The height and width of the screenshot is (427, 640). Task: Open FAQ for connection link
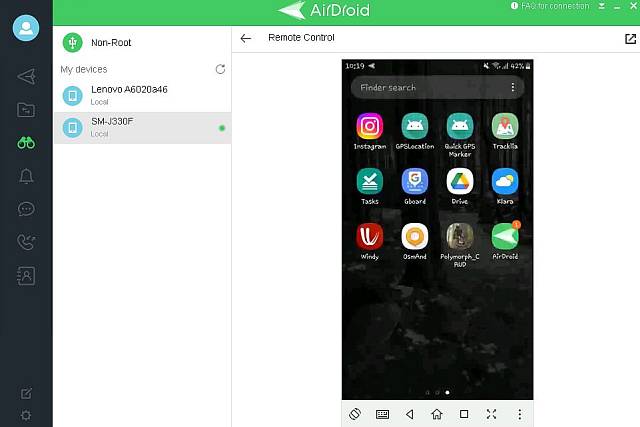550,6
